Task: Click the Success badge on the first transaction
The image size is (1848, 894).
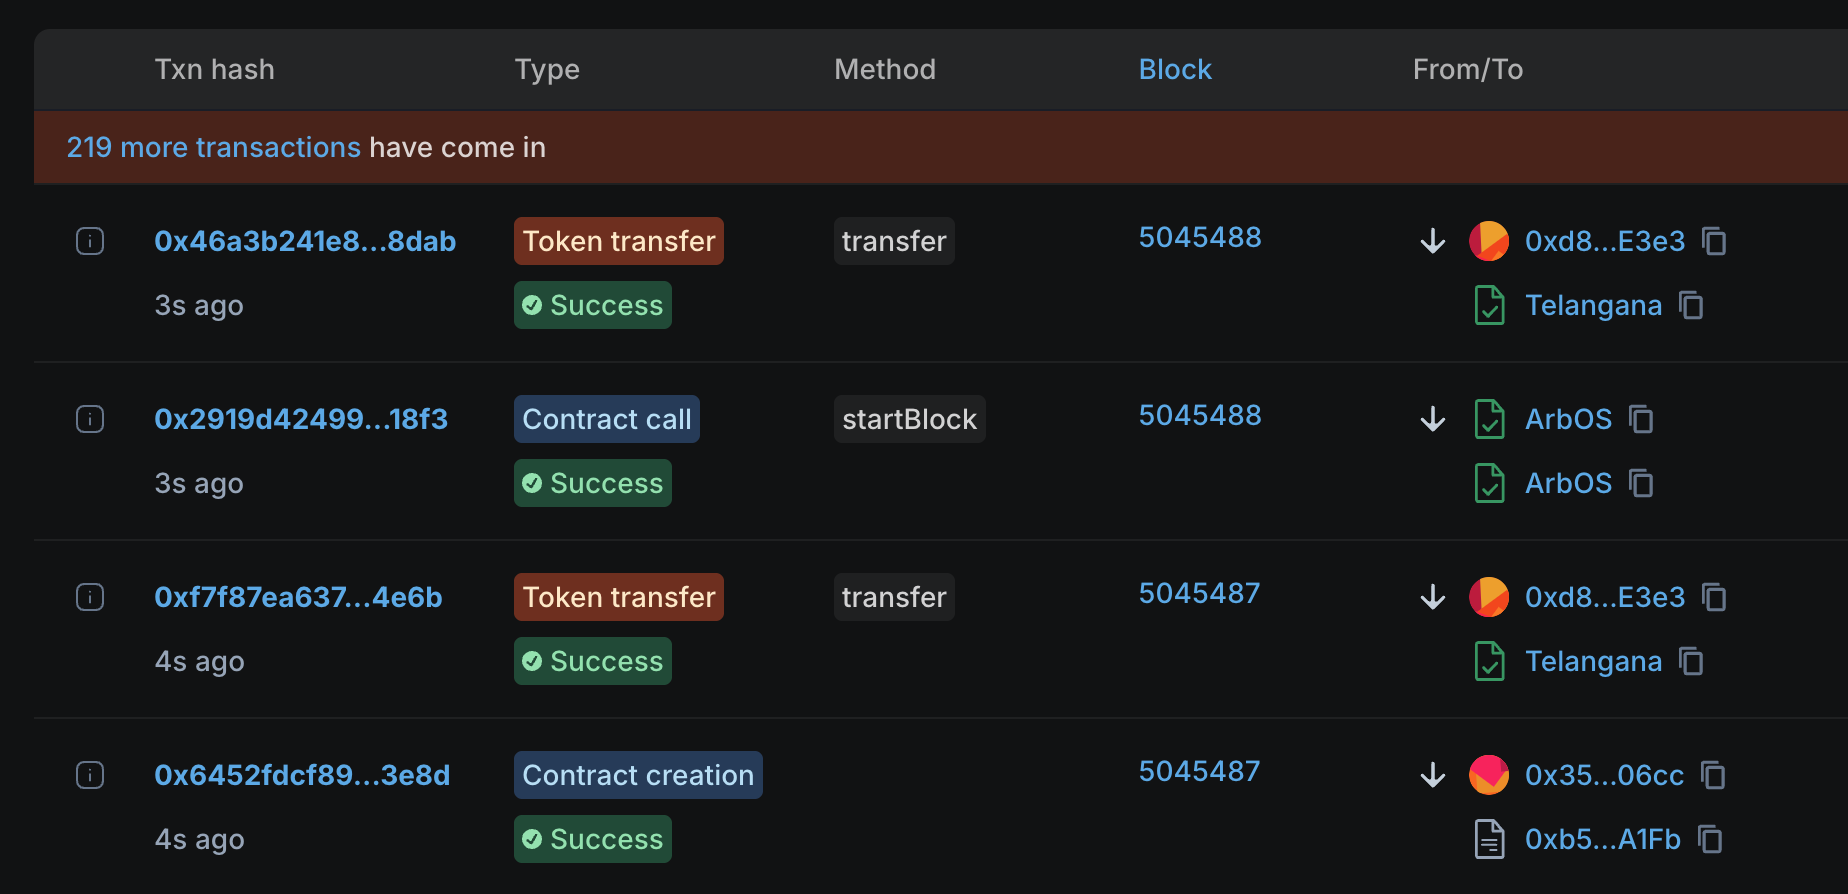Action: 592,305
